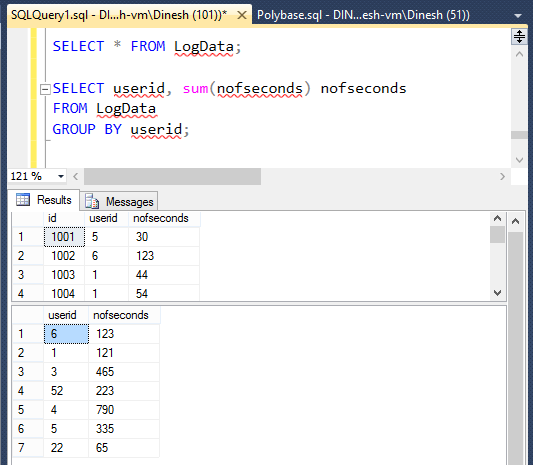This screenshot has width=533, height=465.
Task: Select userid header in second grid
Action: (66, 315)
